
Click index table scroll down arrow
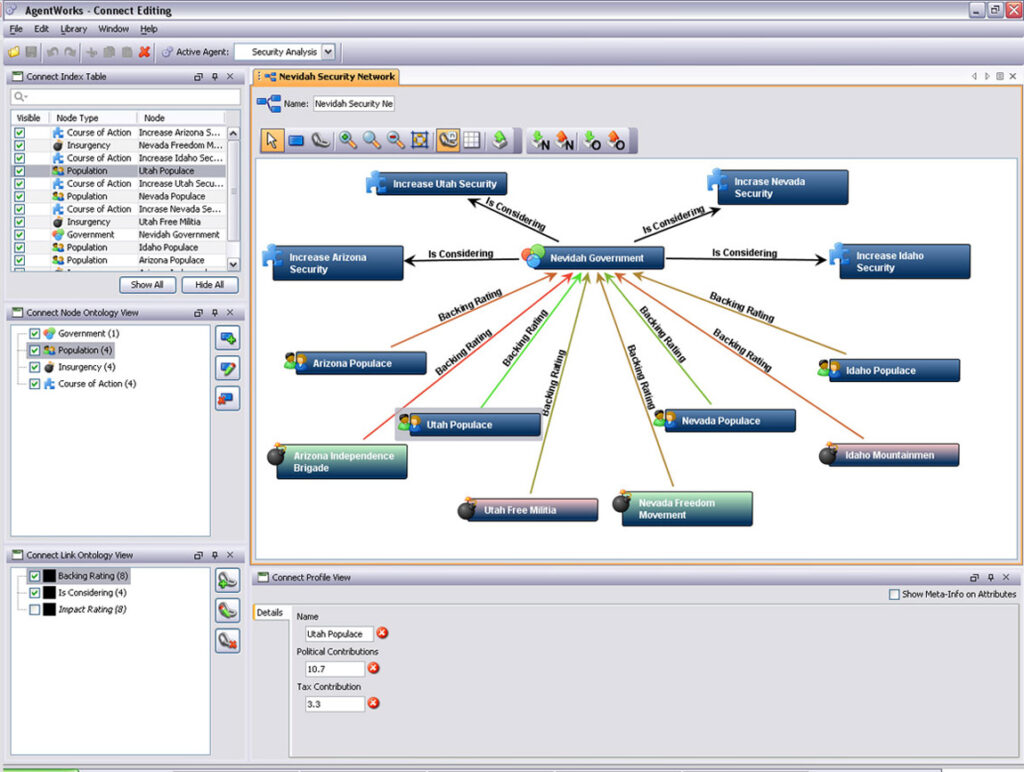233,264
